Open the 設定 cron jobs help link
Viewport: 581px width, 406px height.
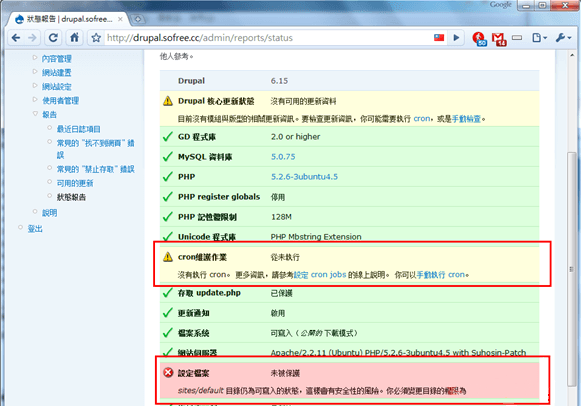[320, 275]
